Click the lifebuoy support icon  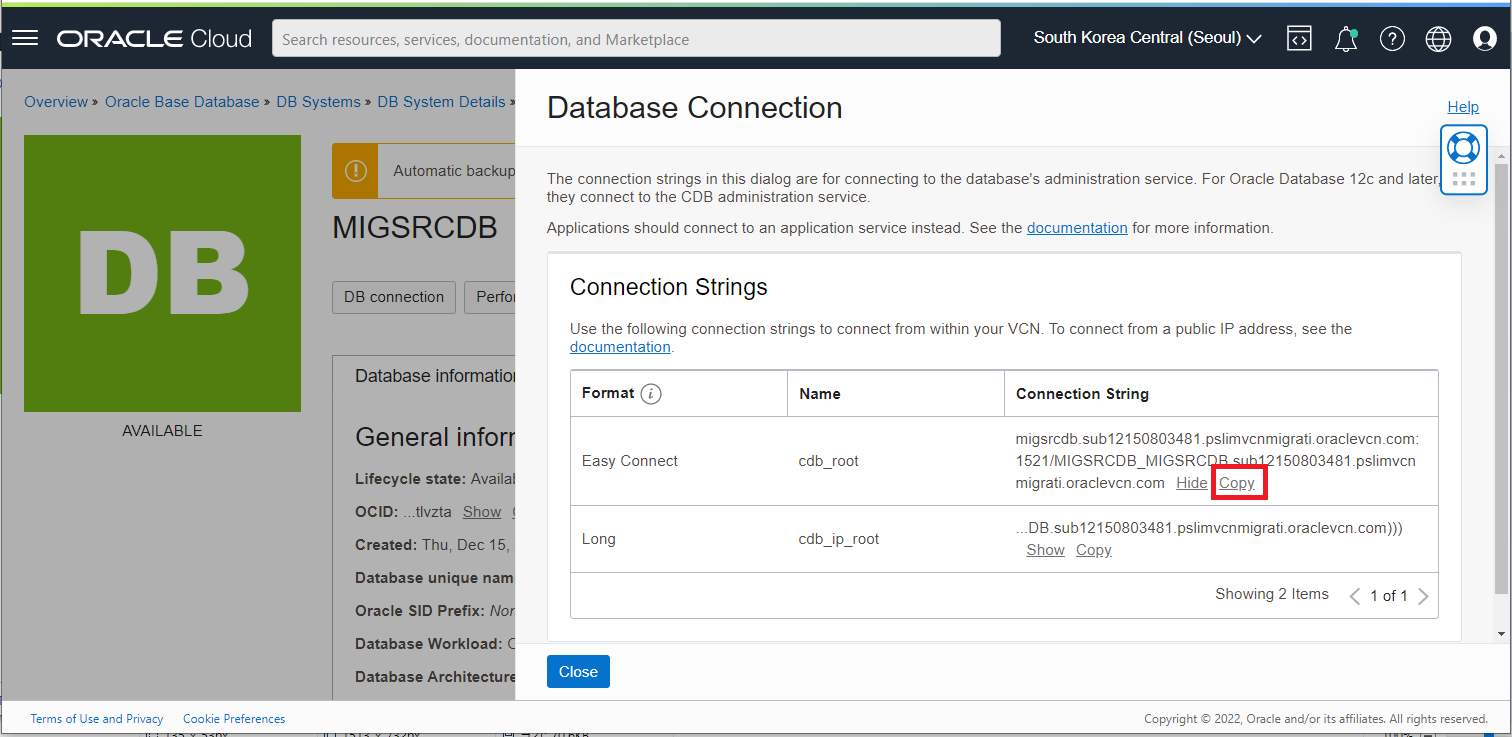pos(1463,147)
